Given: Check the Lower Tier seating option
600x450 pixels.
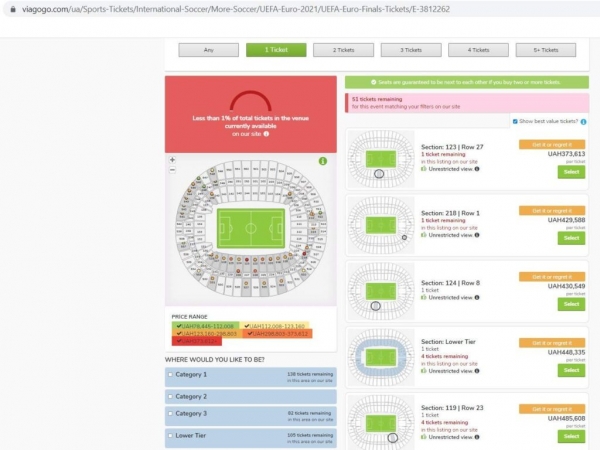Looking at the screenshot, I should (171, 435).
